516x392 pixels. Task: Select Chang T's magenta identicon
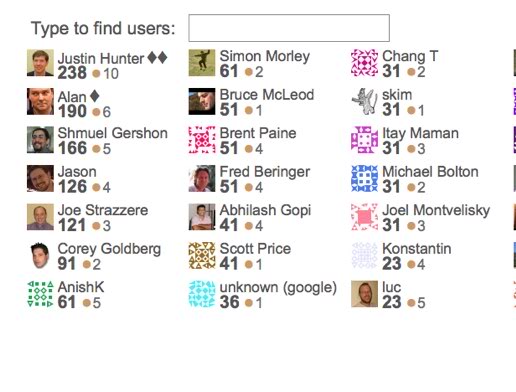click(x=365, y=63)
